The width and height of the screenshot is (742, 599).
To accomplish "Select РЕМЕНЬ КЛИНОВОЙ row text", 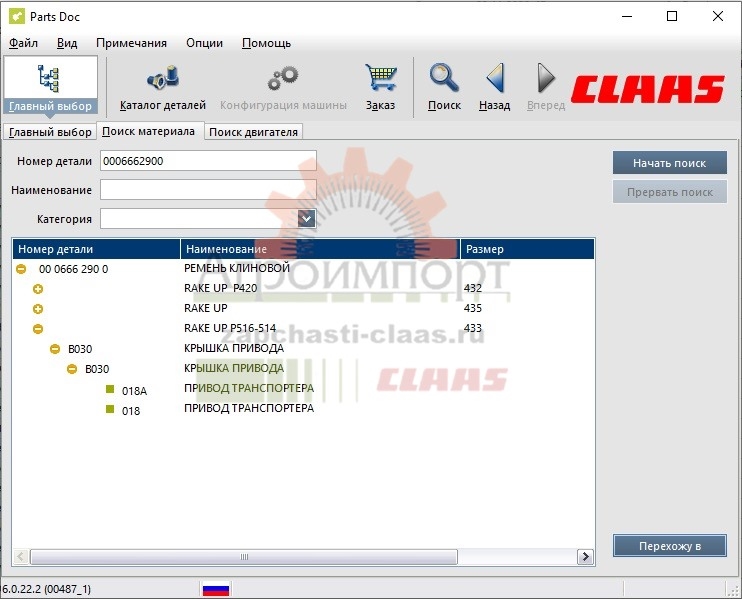I will pos(237,268).
